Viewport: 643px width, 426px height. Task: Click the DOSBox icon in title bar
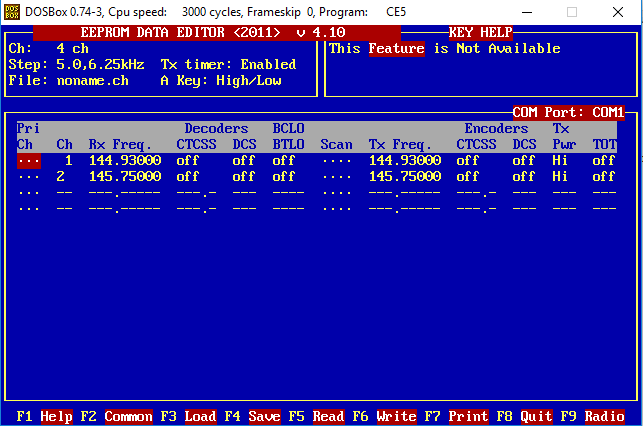point(14,12)
